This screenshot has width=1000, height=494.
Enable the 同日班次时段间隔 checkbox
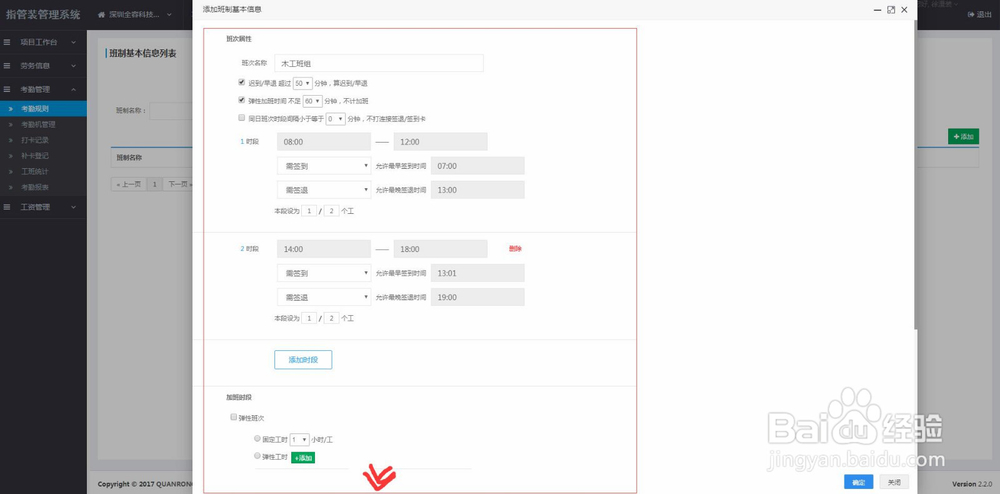(242, 118)
